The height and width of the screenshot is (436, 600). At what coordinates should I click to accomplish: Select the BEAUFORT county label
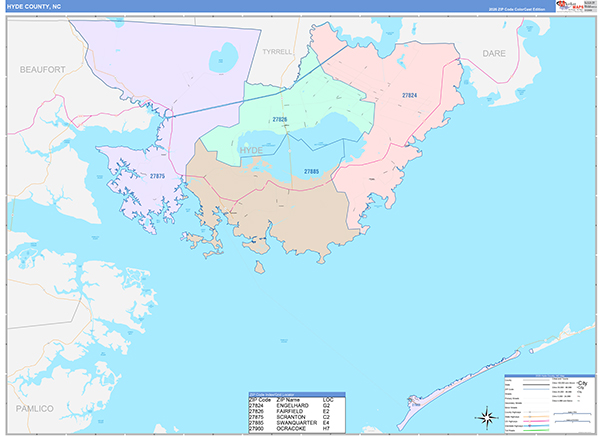pyautogui.click(x=42, y=68)
